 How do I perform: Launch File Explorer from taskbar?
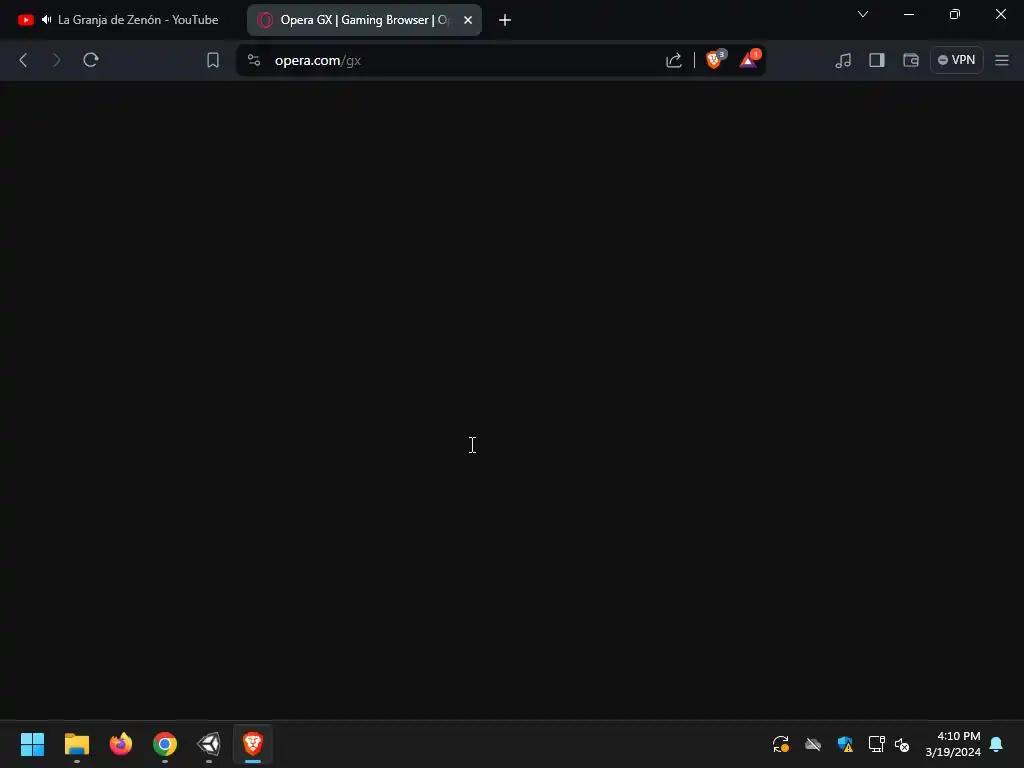(x=76, y=744)
